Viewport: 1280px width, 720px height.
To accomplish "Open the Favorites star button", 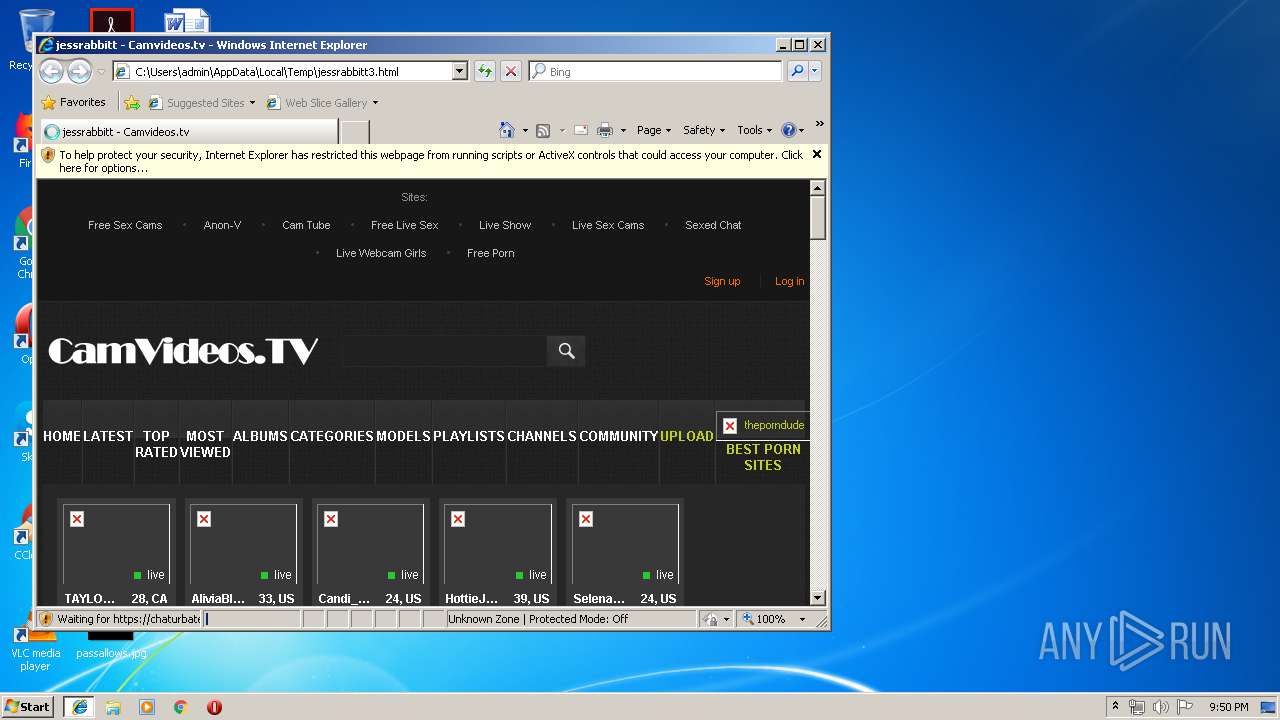I will pos(73,102).
